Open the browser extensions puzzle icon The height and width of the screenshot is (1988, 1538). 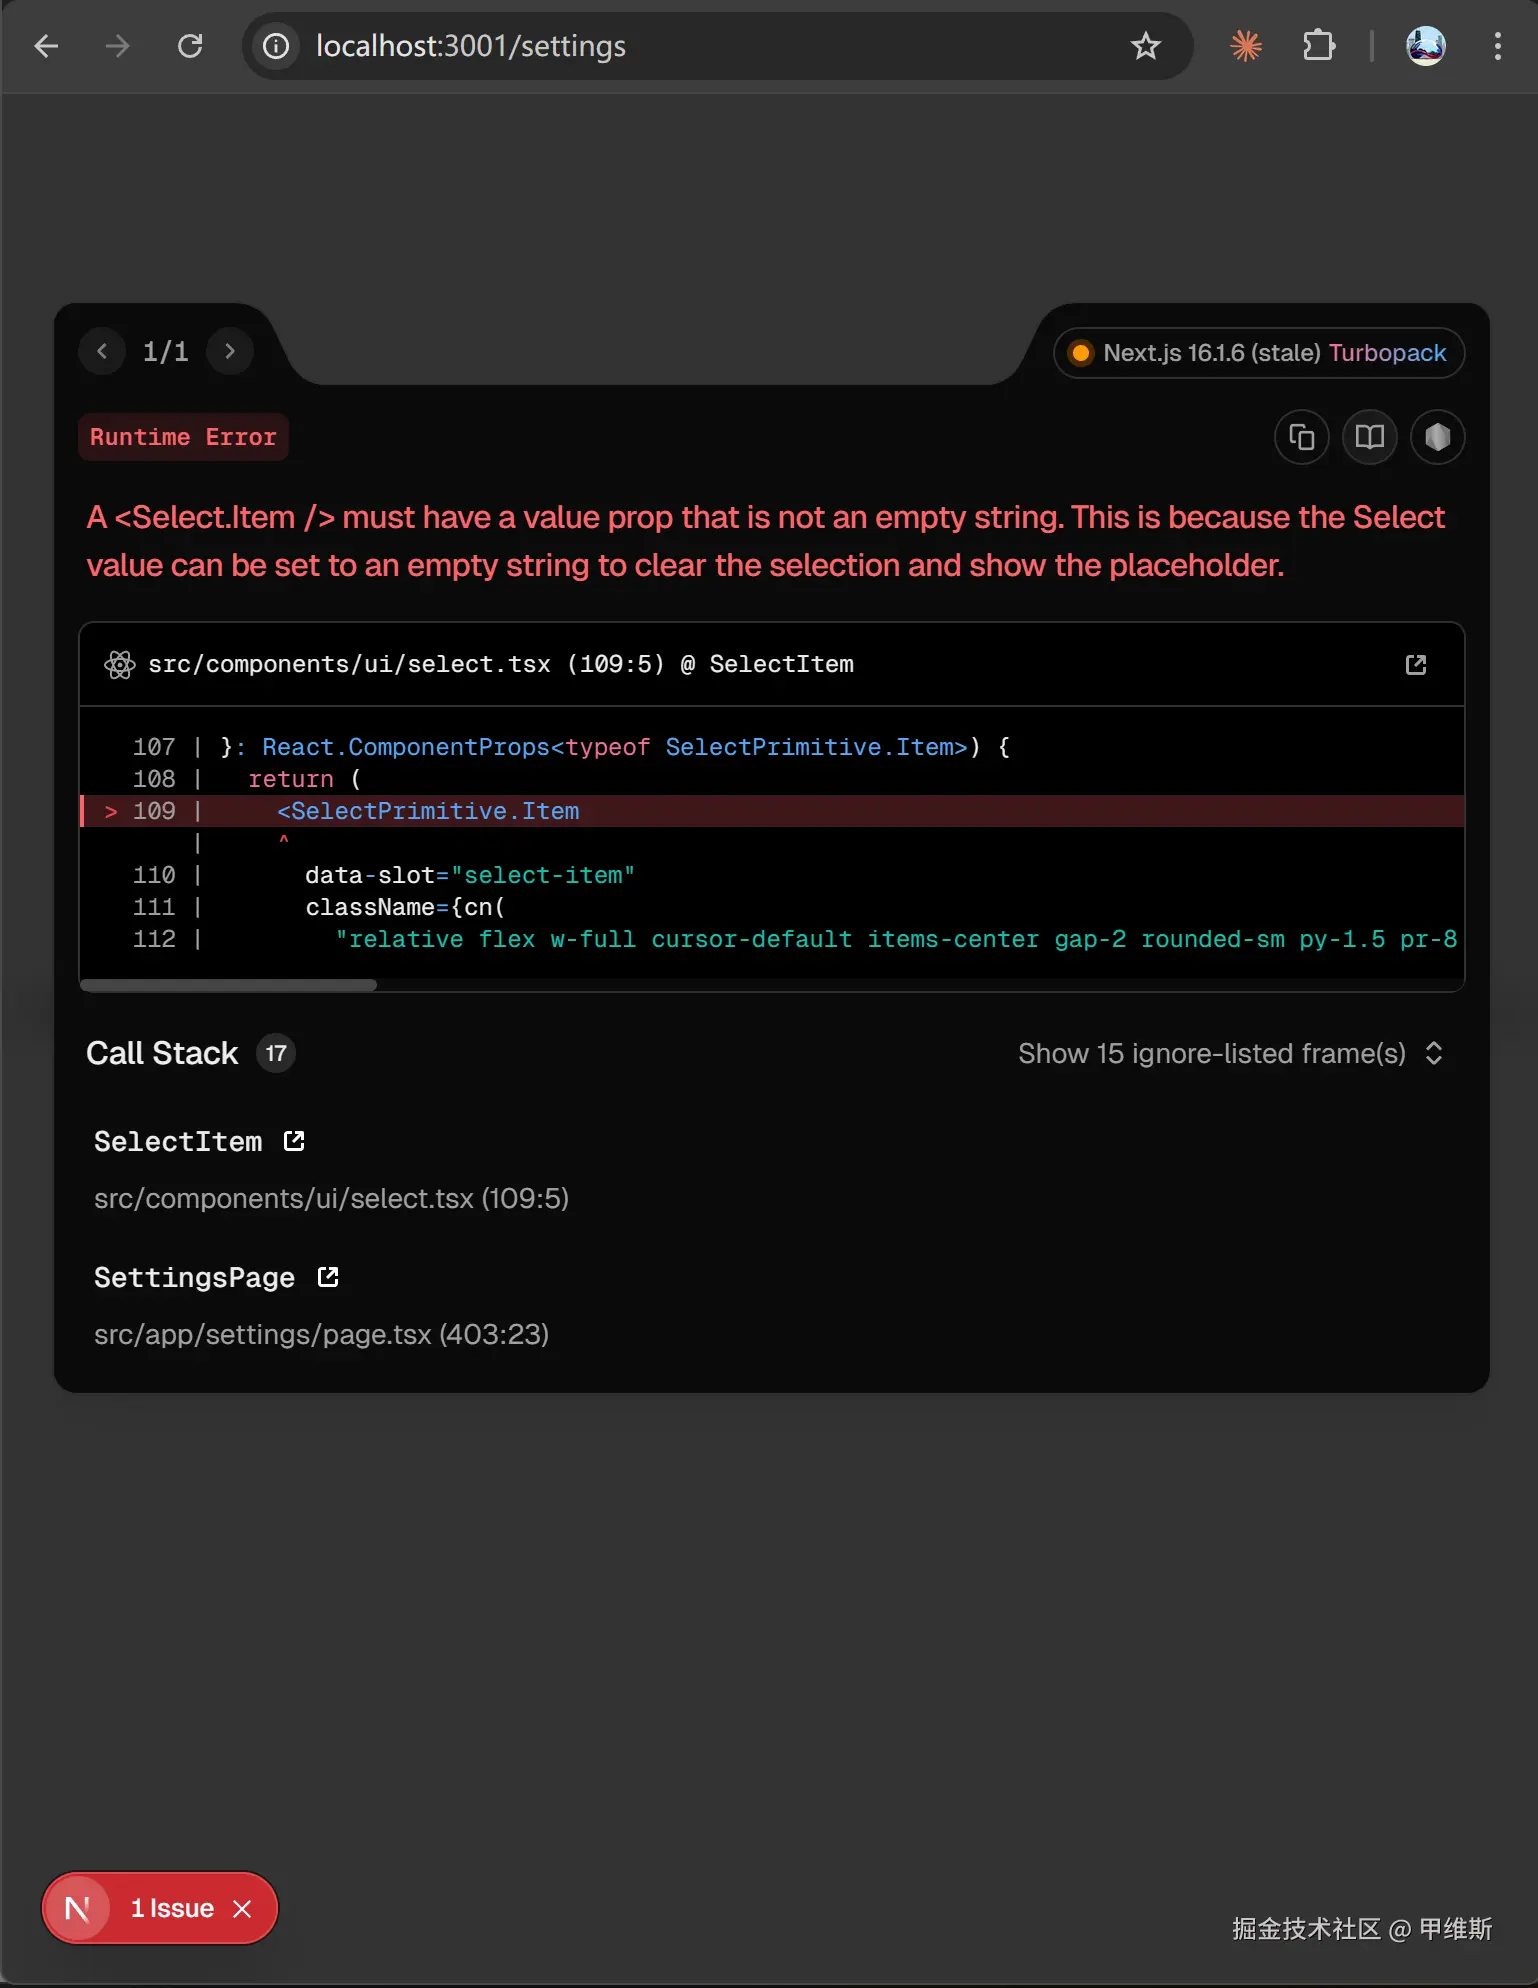pyautogui.click(x=1319, y=46)
